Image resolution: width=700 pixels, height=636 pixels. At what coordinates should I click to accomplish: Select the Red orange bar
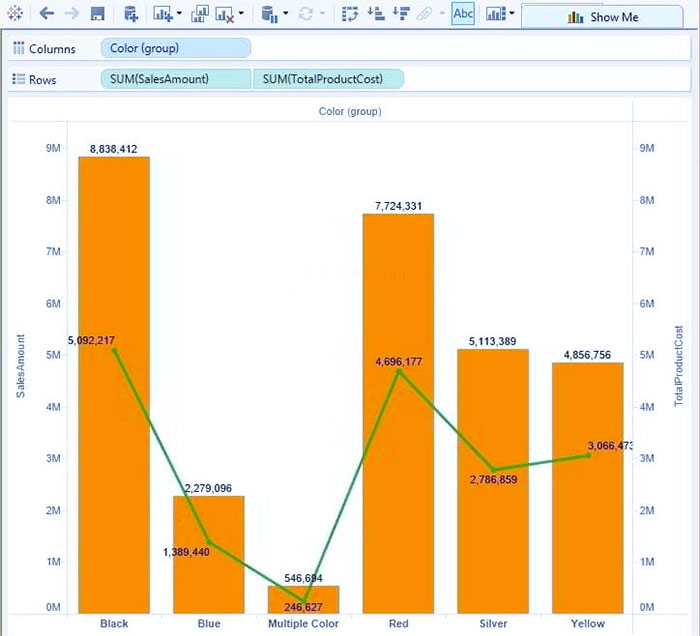pyautogui.click(x=398, y=414)
